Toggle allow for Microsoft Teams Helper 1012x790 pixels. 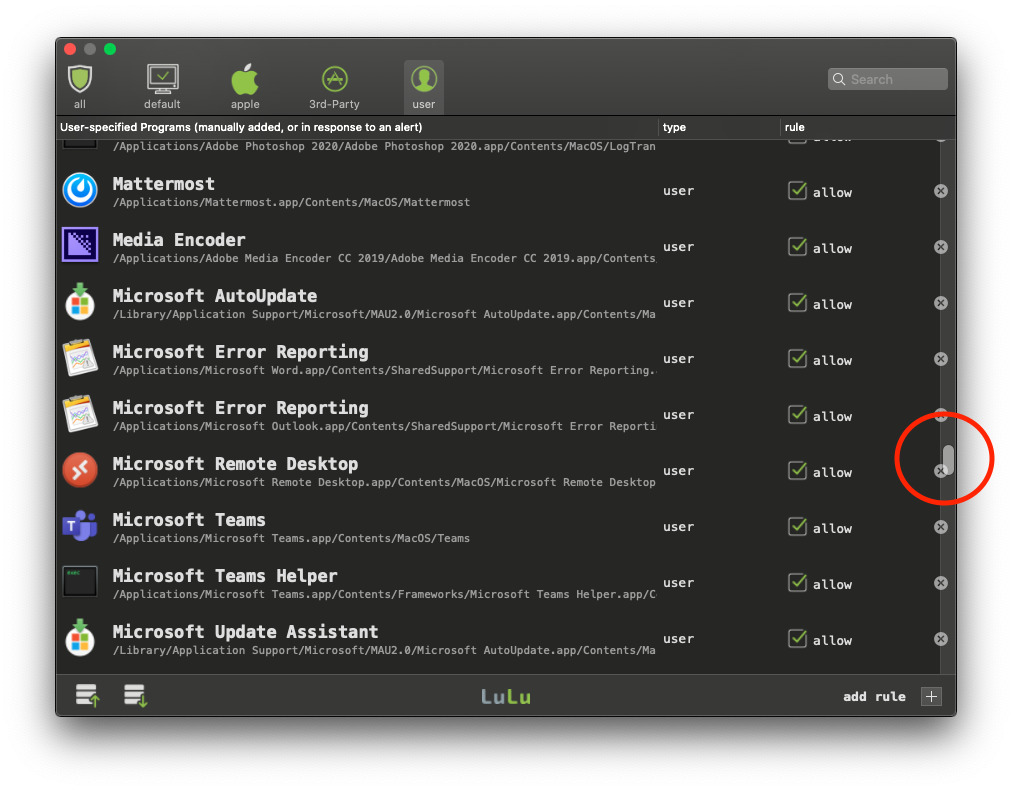point(798,583)
